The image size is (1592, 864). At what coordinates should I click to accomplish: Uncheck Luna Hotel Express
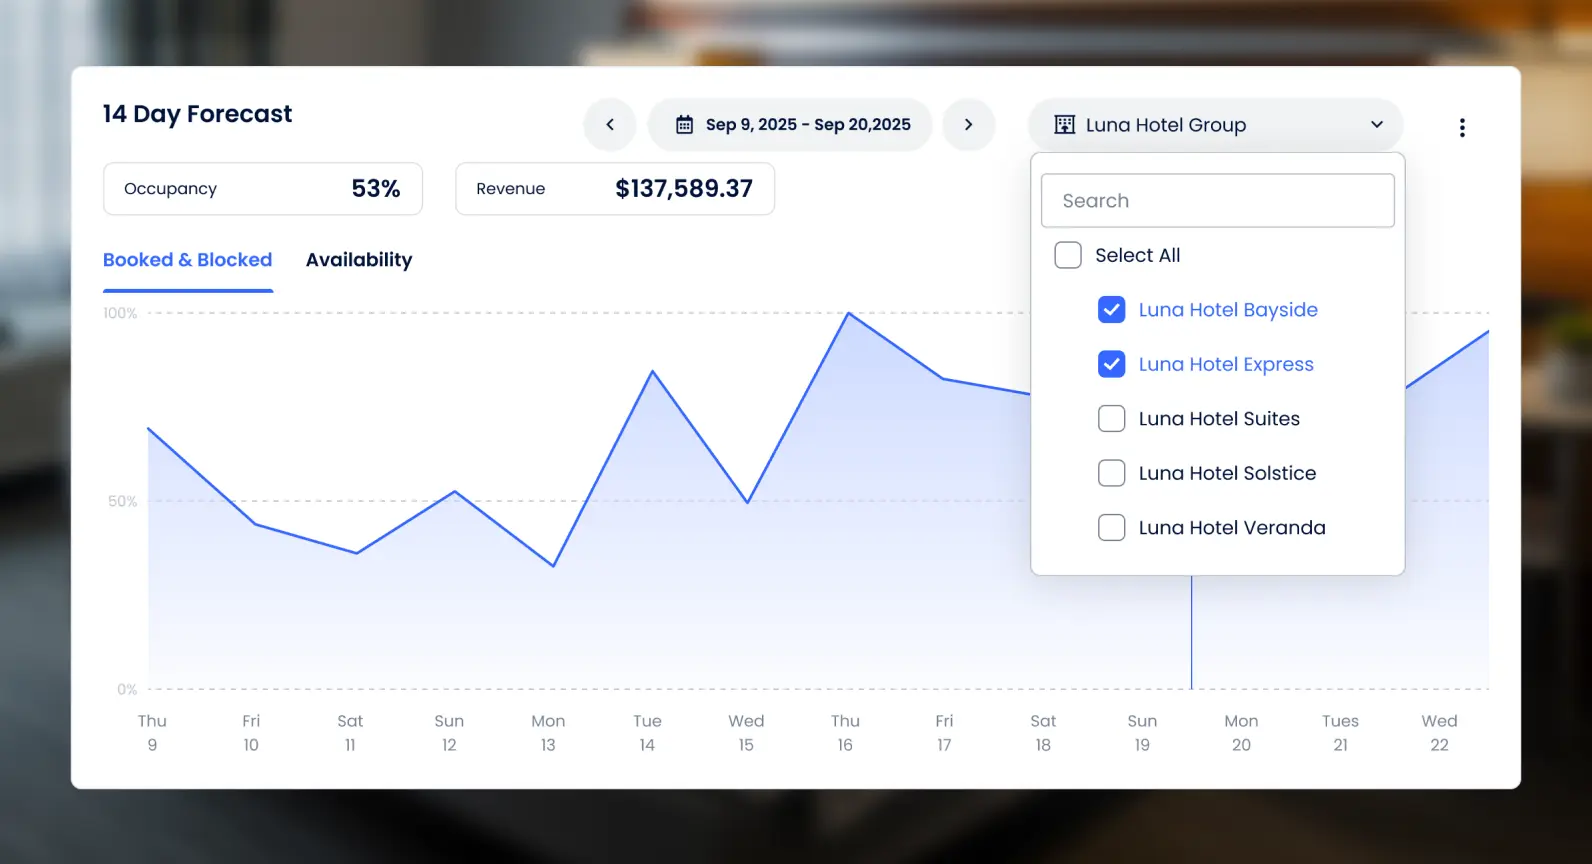coord(1111,364)
